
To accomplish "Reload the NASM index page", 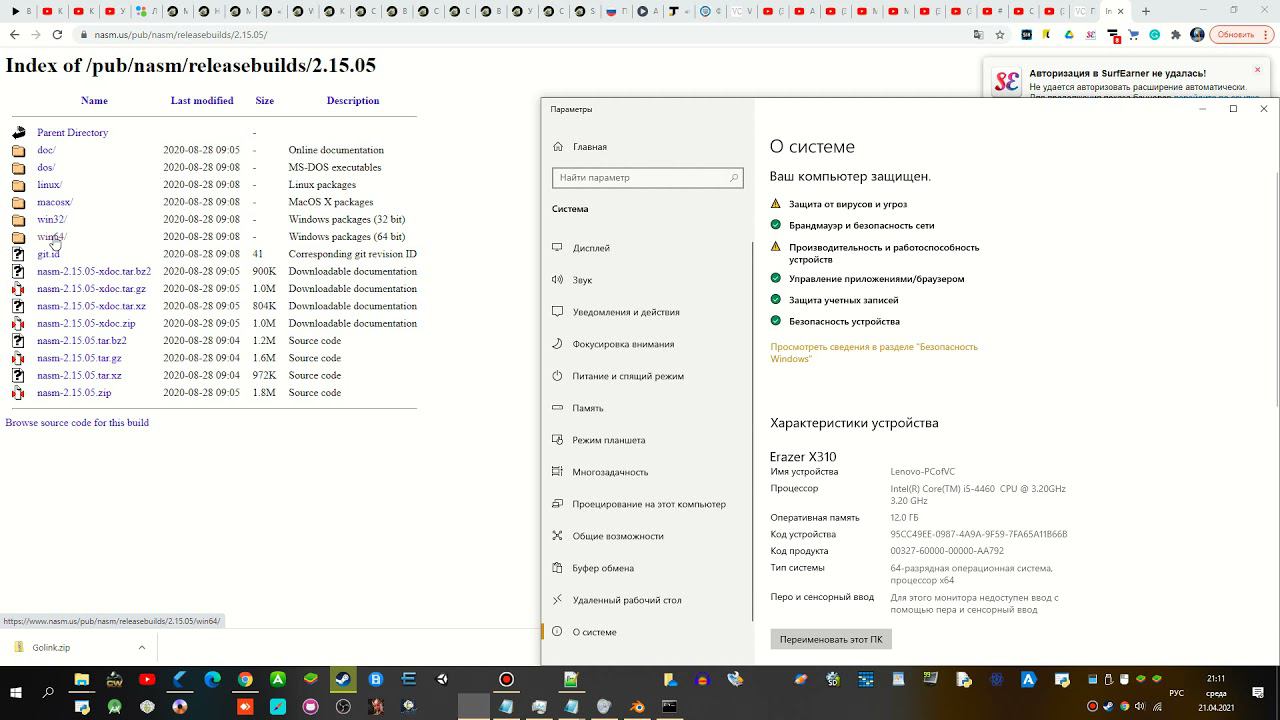I will (x=57, y=34).
